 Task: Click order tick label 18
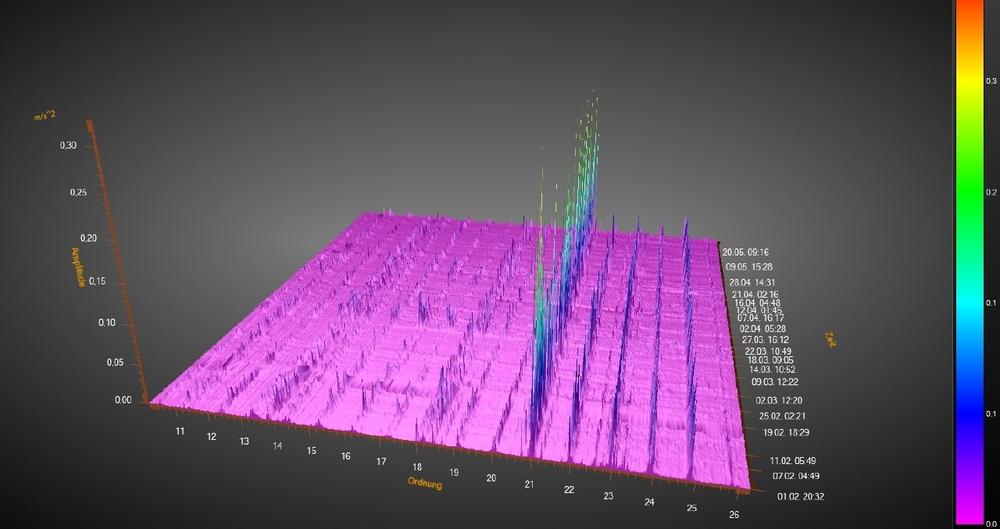(417, 467)
